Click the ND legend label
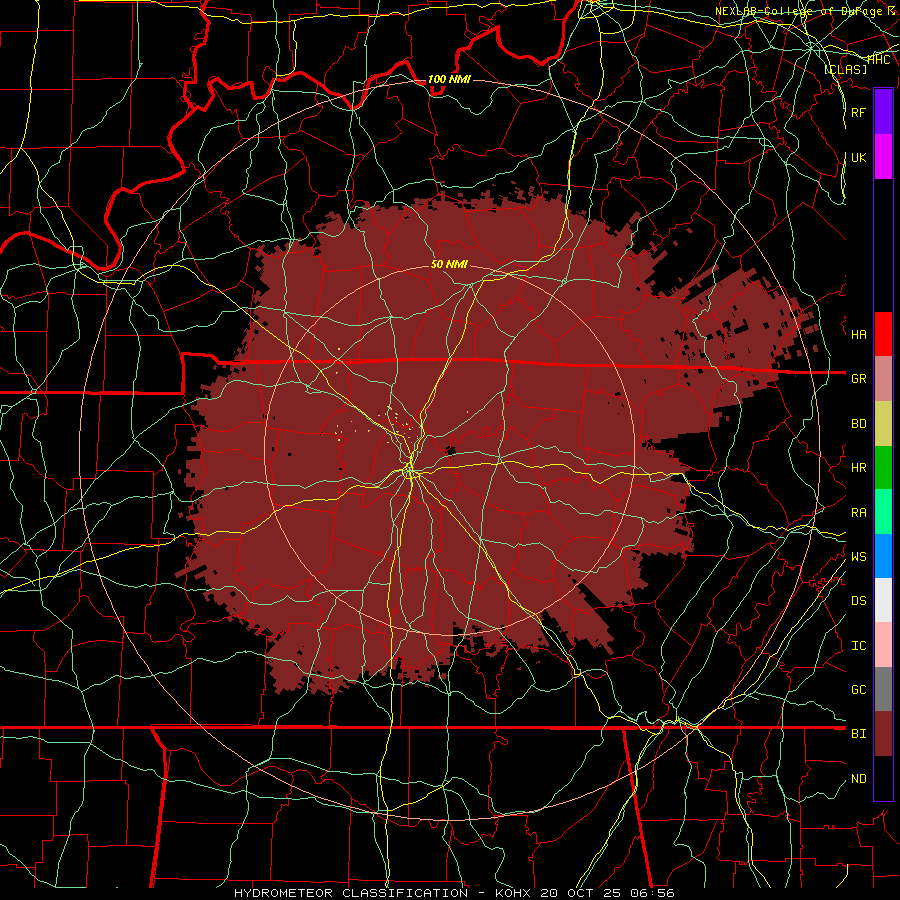This screenshot has height=900, width=900. tap(858, 779)
